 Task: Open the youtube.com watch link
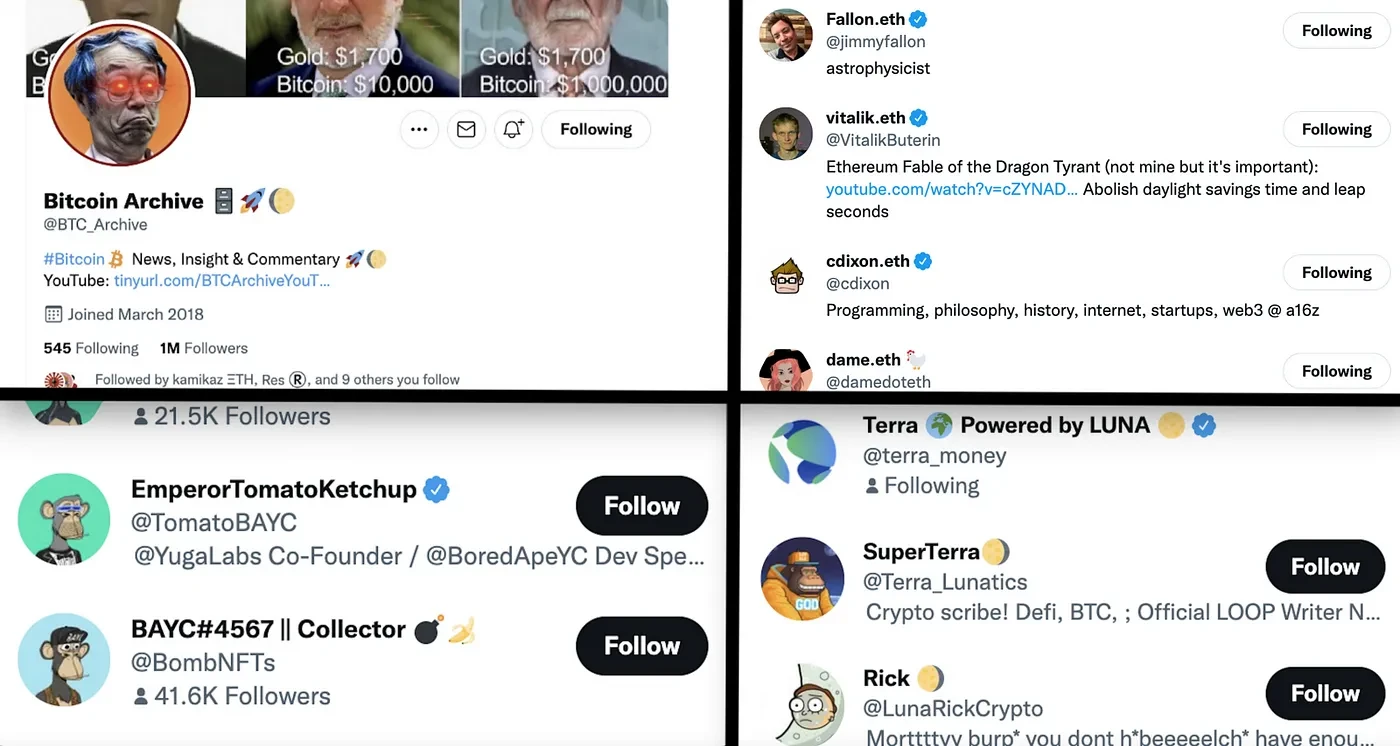pyautogui.click(x=951, y=189)
